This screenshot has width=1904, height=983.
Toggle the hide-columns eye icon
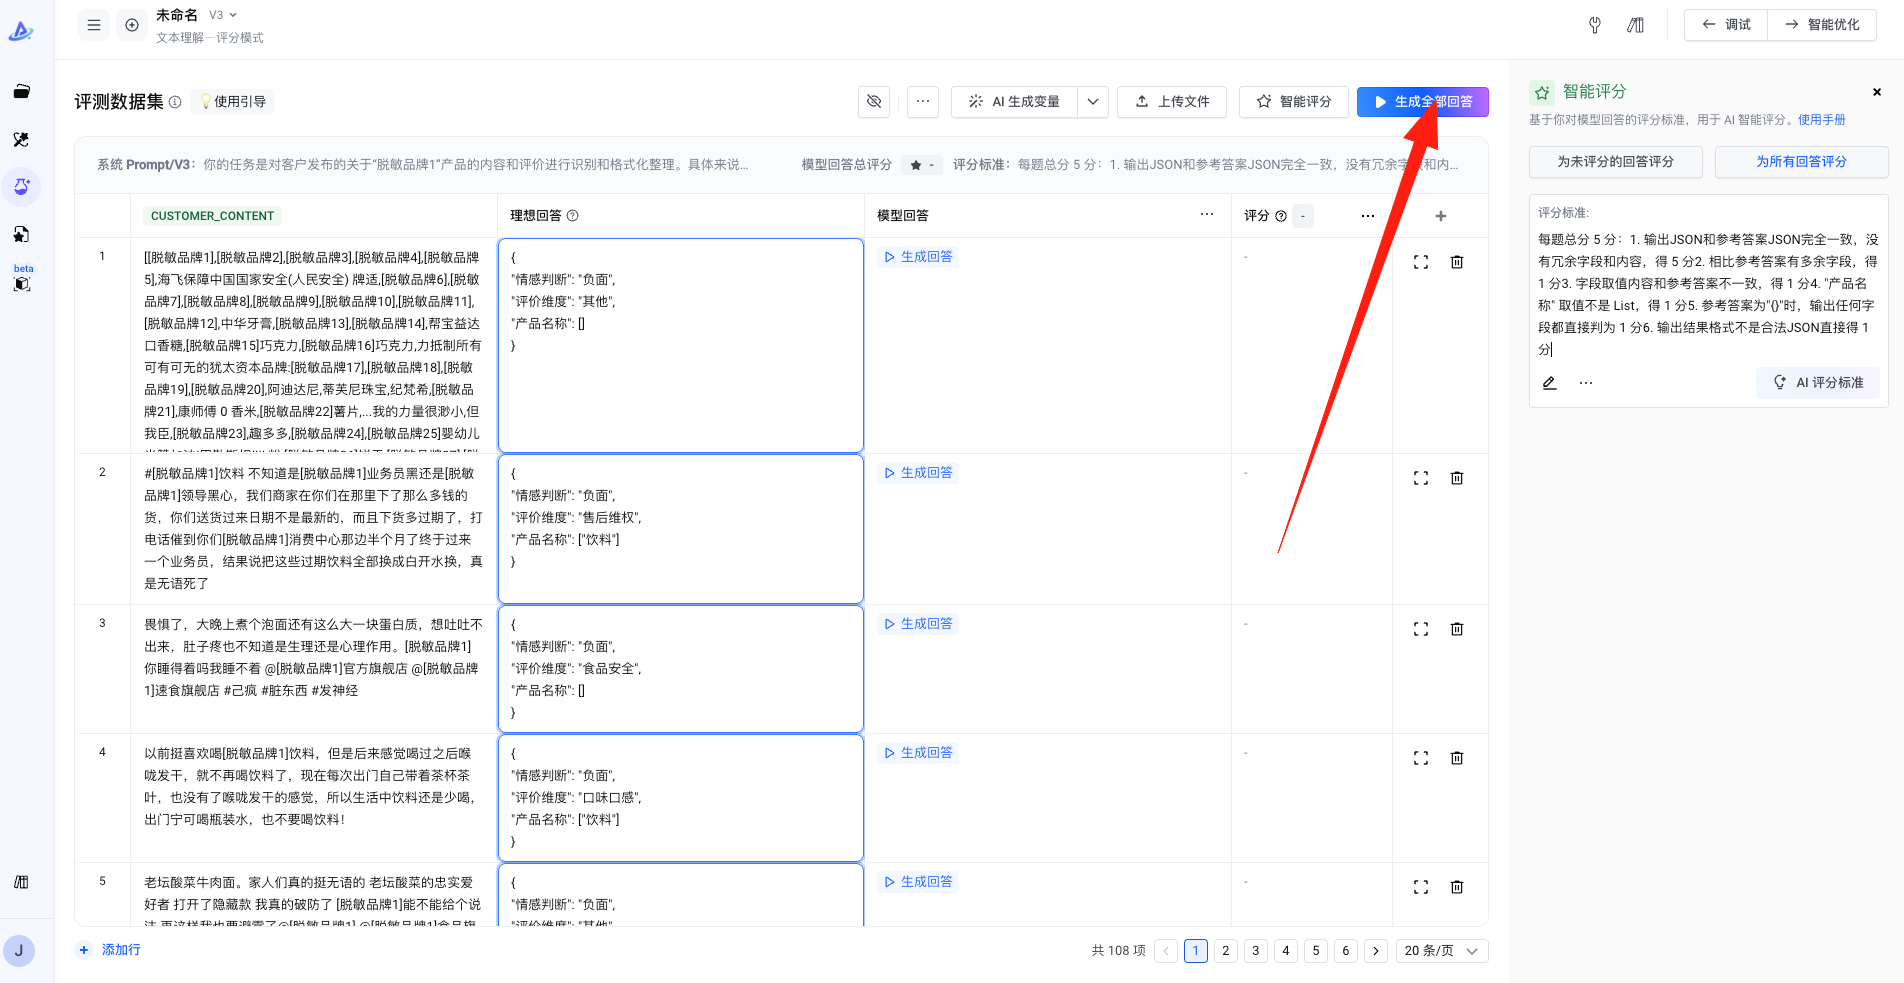point(874,102)
